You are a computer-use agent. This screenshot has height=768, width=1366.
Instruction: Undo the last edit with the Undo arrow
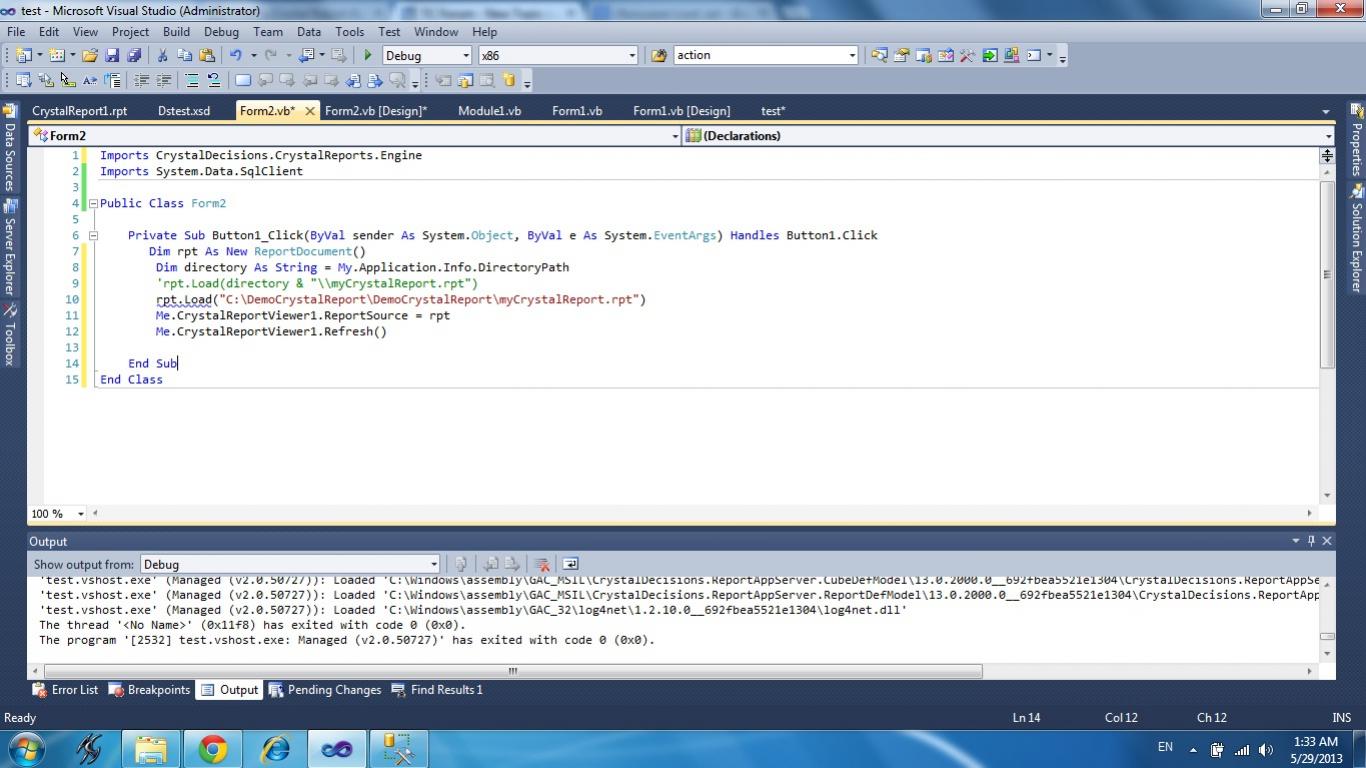236,55
